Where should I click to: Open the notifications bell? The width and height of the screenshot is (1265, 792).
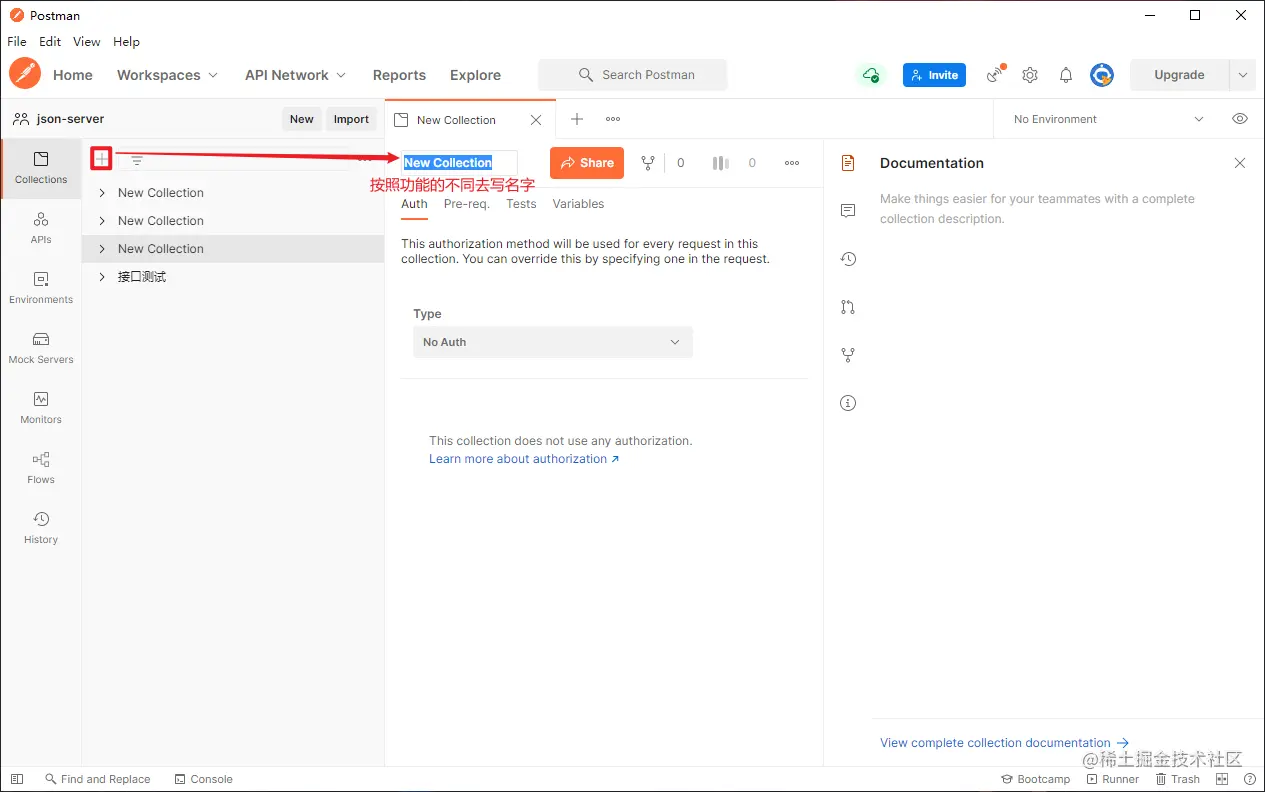1066,75
